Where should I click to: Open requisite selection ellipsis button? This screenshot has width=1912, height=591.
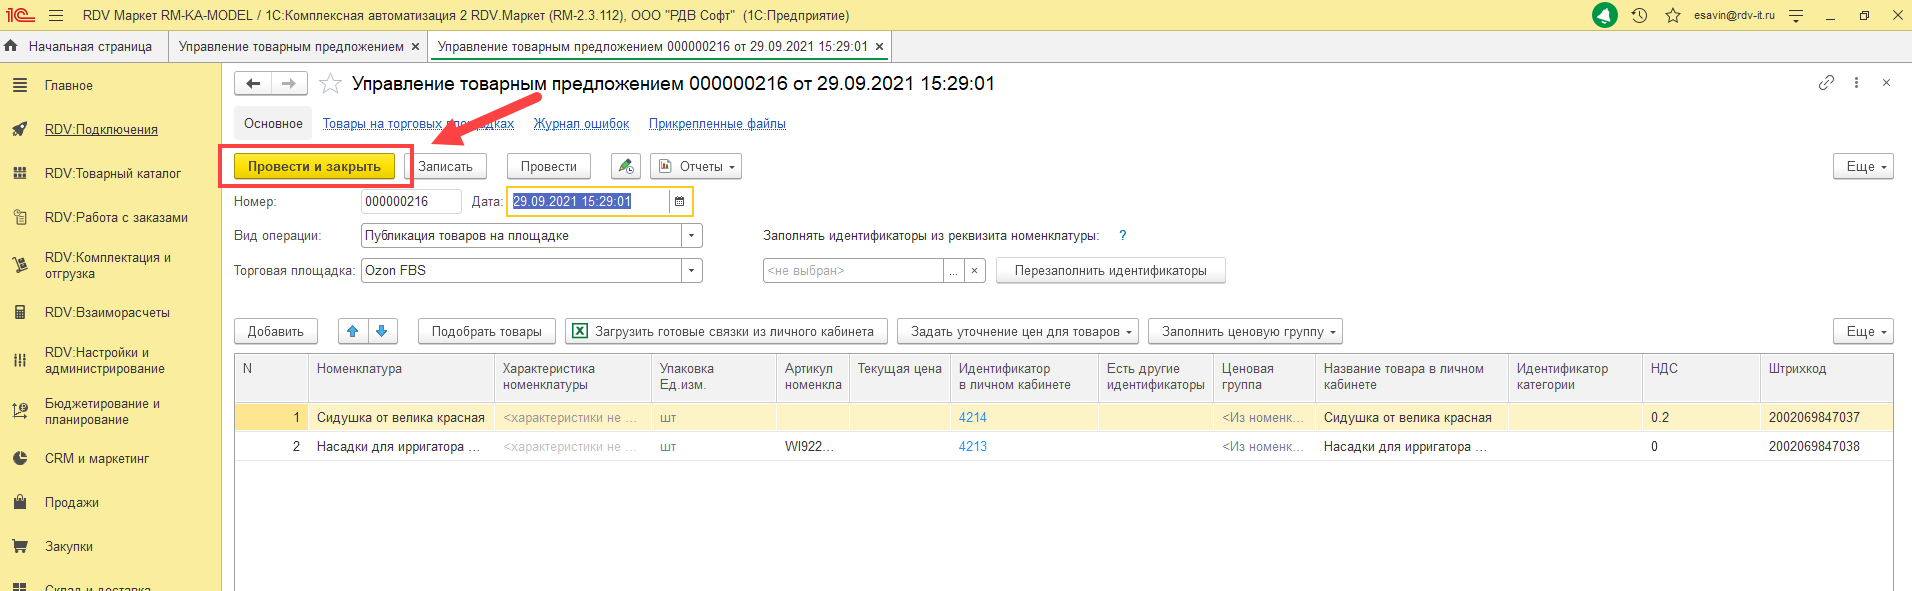[x=954, y=271]
